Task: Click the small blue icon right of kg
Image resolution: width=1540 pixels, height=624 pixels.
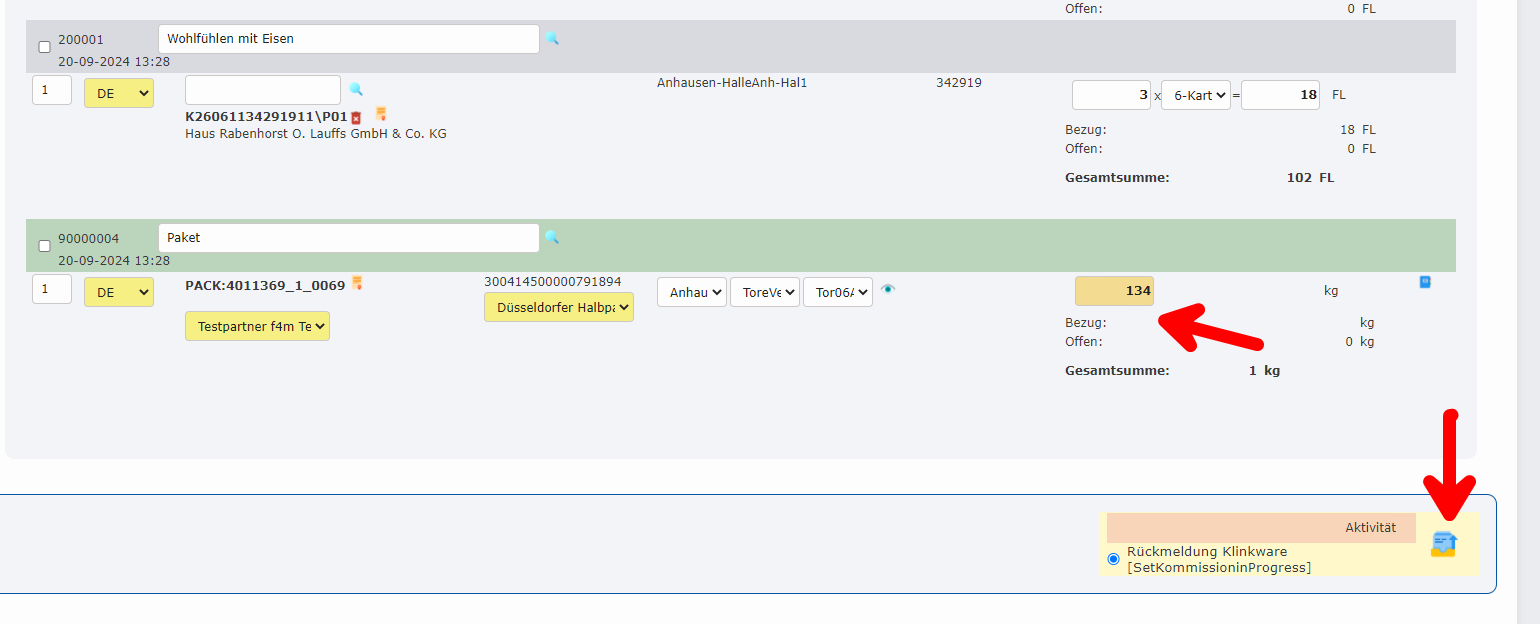Action: tap(1425, 282)
